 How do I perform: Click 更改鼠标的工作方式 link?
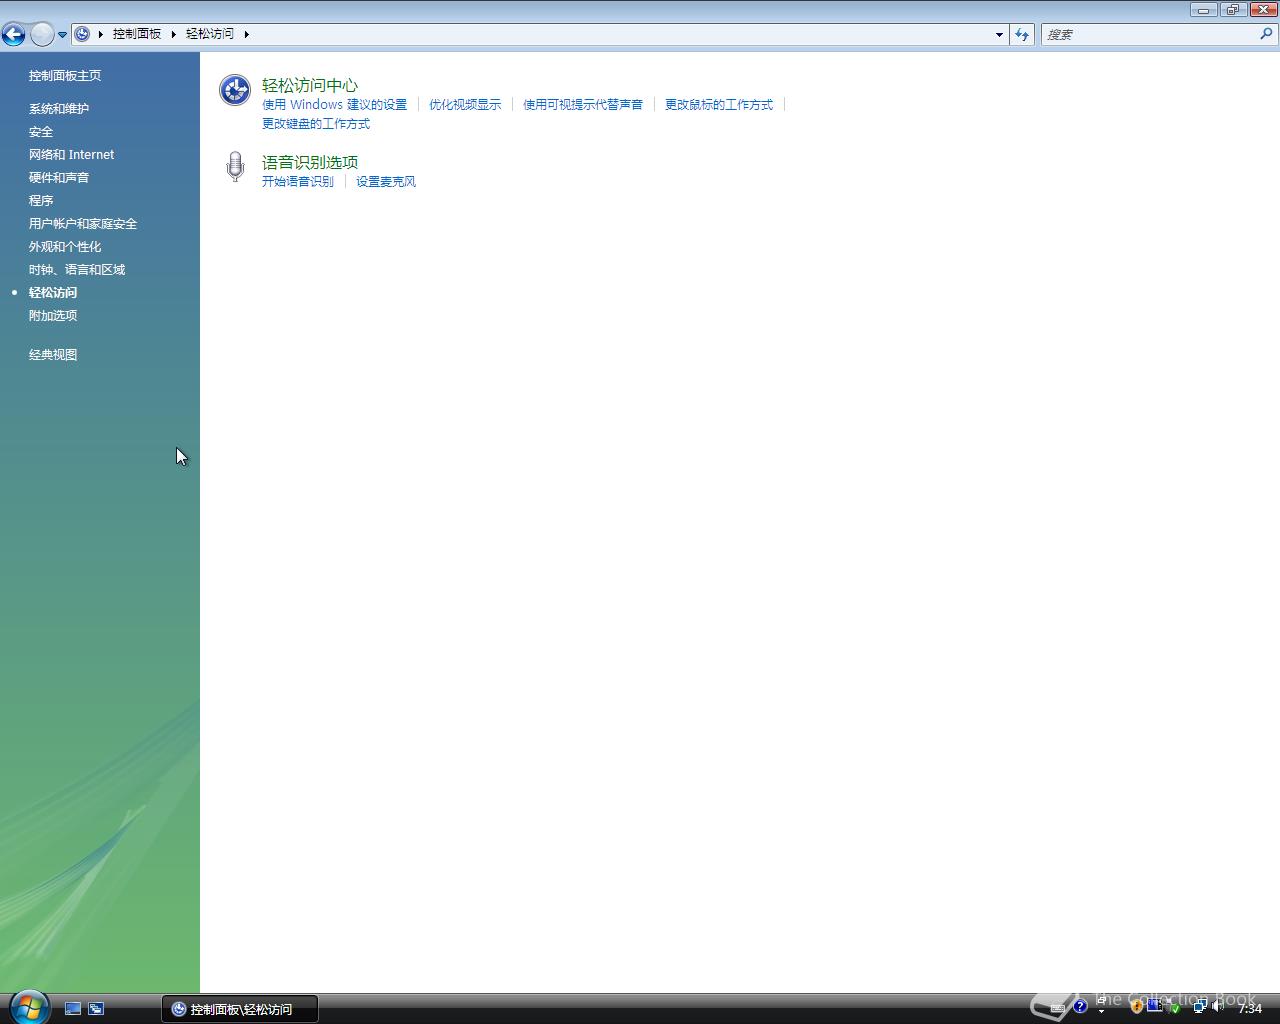click(x=719, y=105)
